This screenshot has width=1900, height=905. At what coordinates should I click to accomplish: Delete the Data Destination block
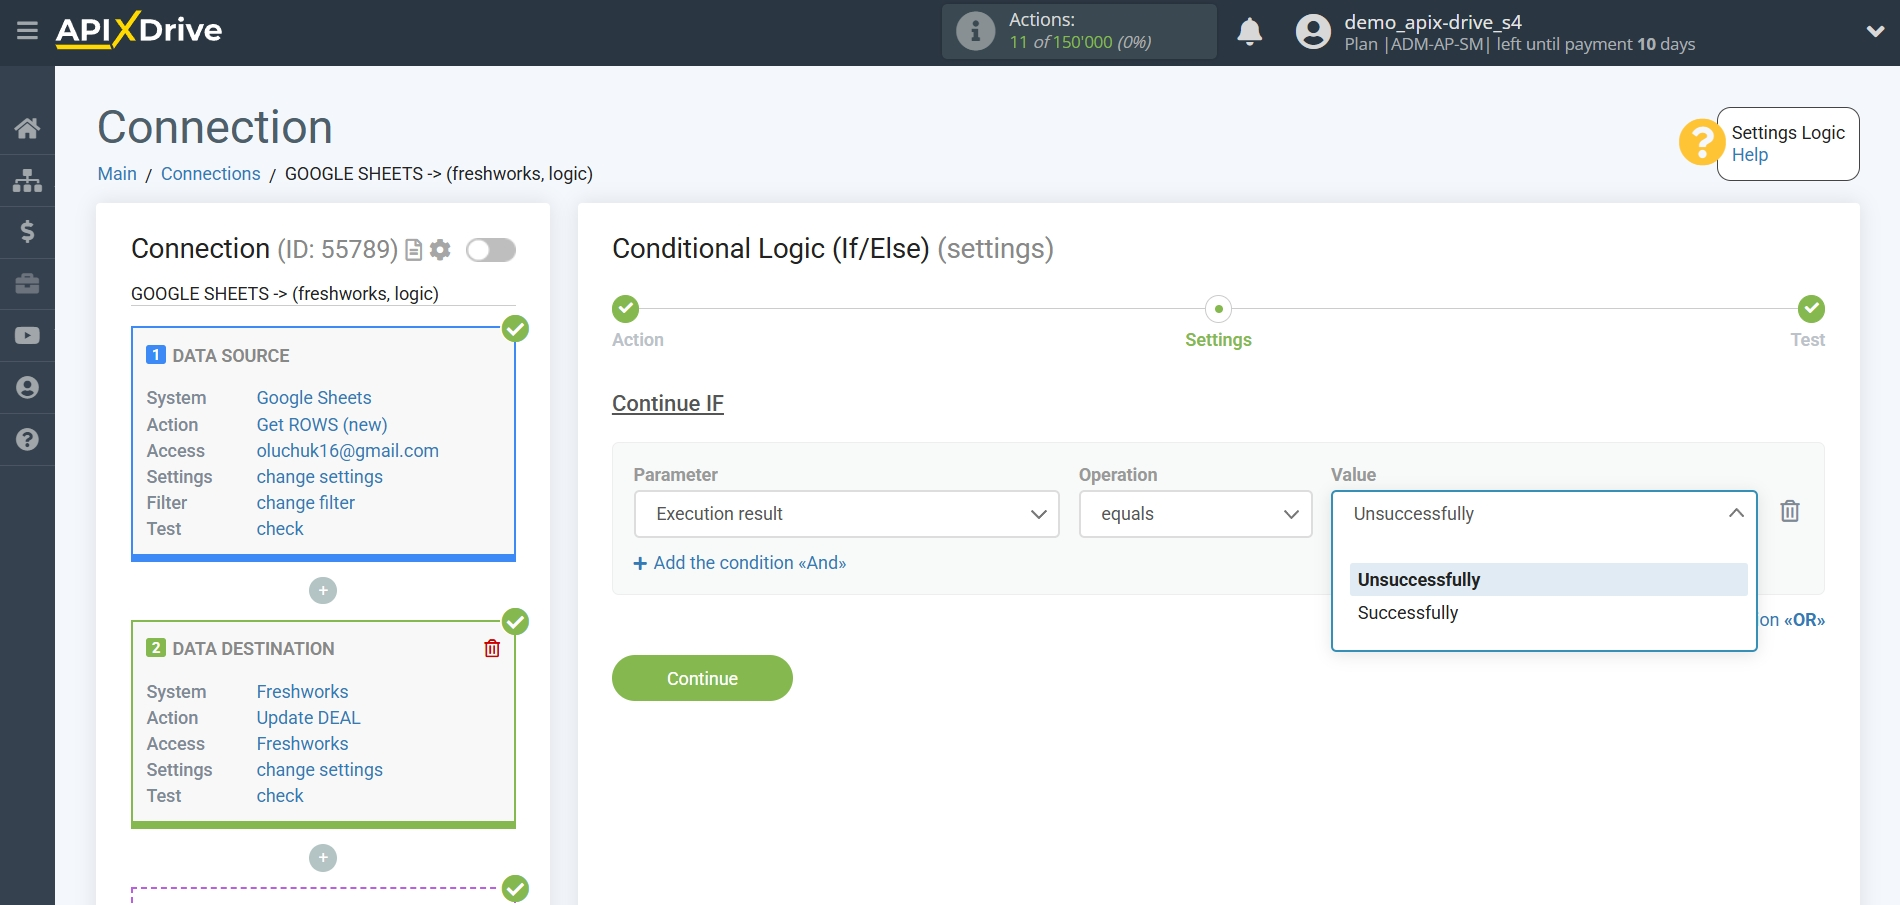click(492, 648)
